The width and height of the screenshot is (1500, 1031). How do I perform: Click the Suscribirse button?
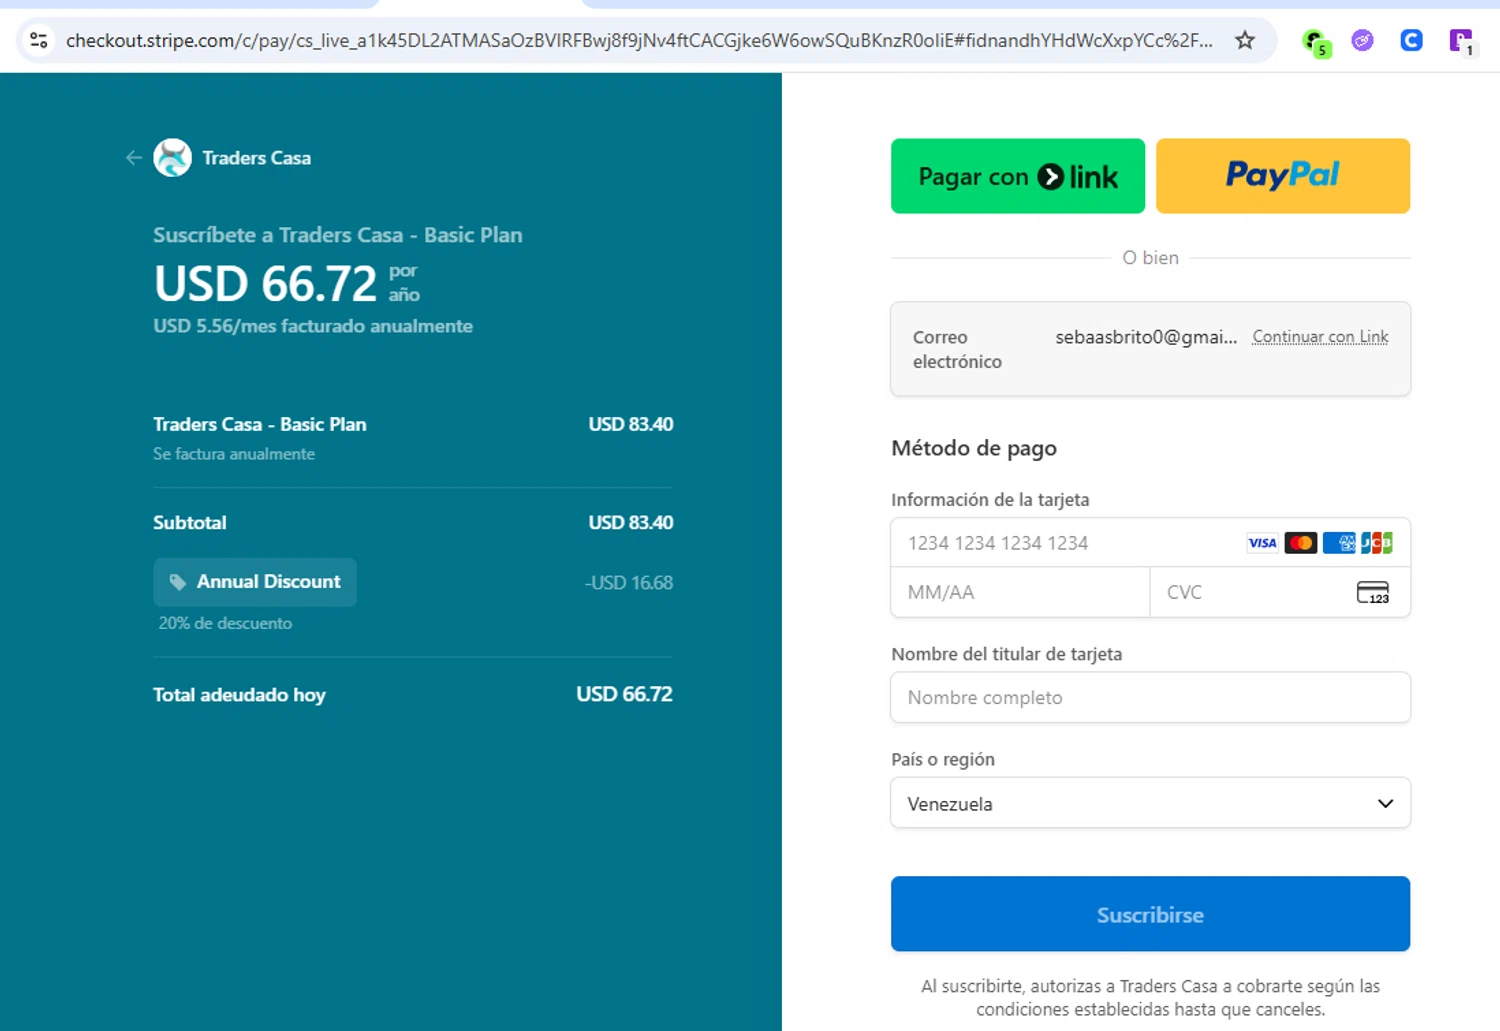tap(1150, 914)
